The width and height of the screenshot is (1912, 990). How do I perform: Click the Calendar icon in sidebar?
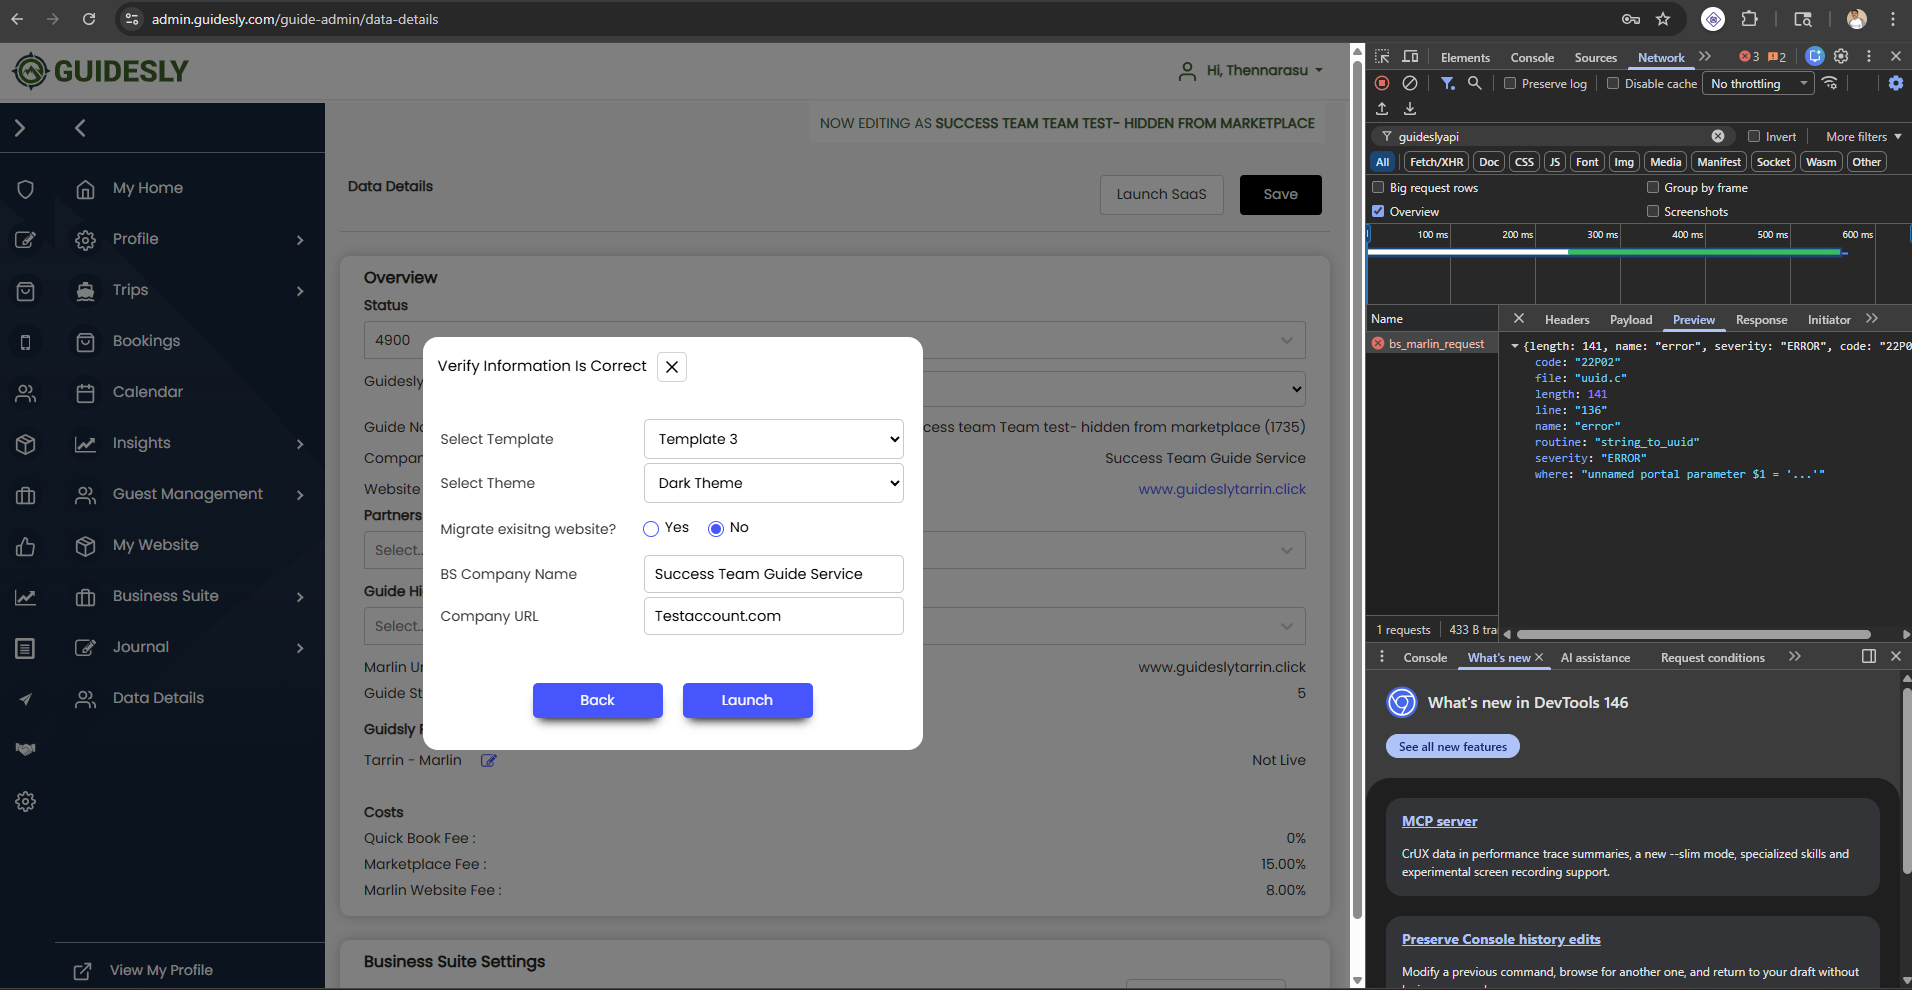tap(86, 393)
